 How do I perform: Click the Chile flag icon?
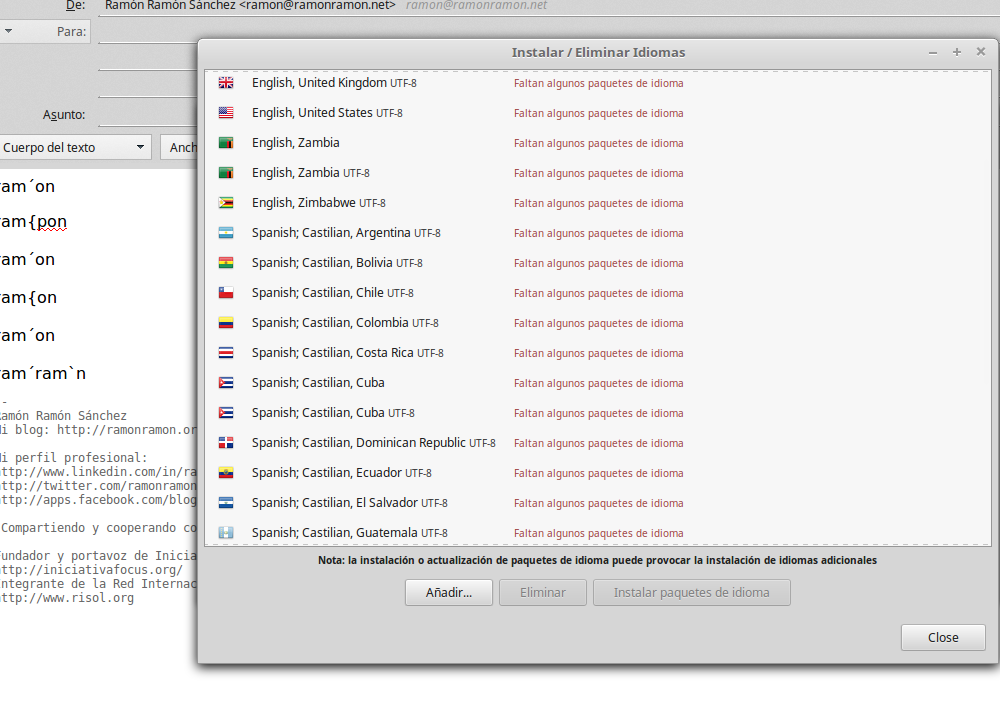pos(226,293)
